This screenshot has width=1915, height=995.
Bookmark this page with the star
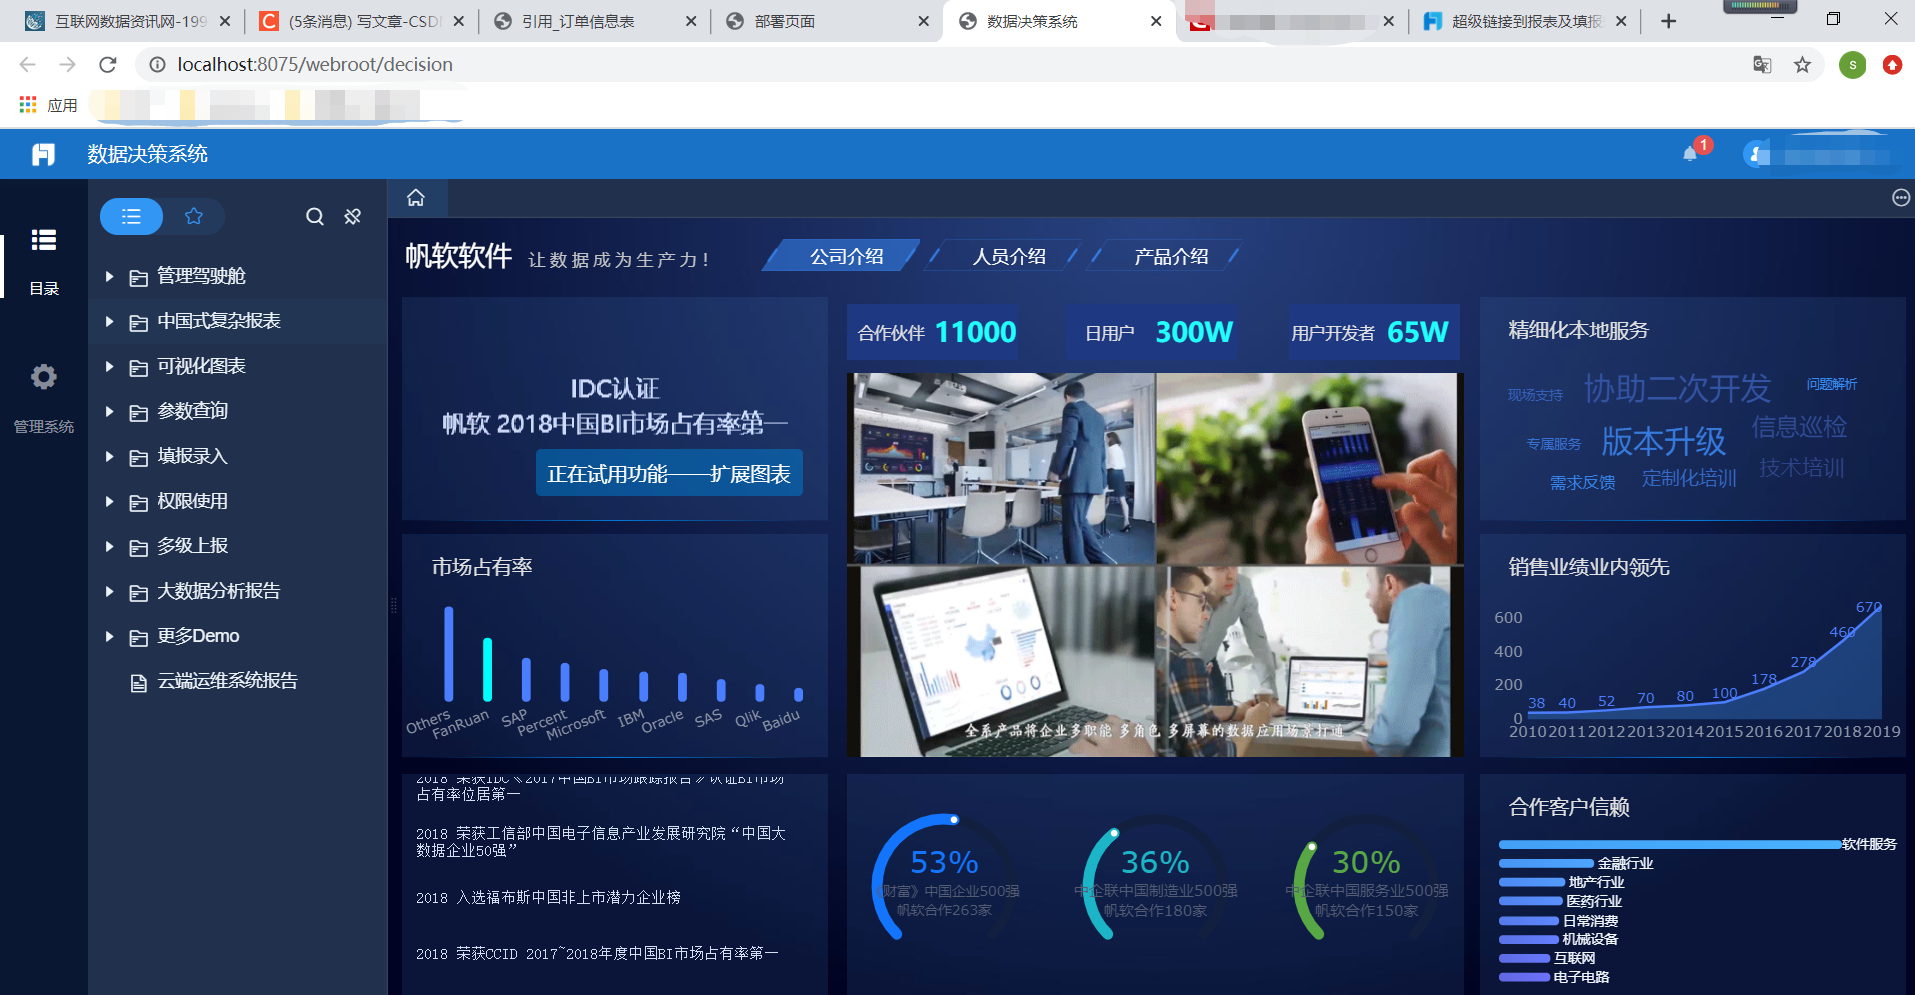[1802, 65]
